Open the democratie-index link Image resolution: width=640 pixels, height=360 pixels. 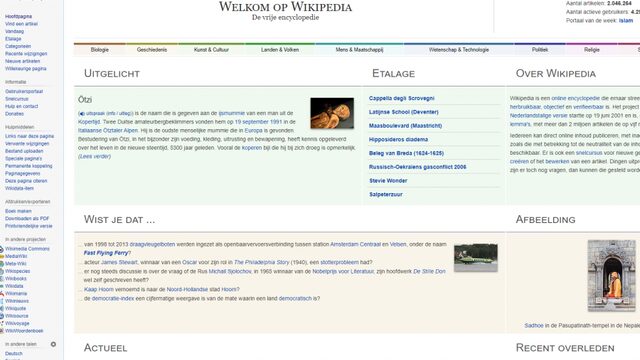tap(113, 298)
